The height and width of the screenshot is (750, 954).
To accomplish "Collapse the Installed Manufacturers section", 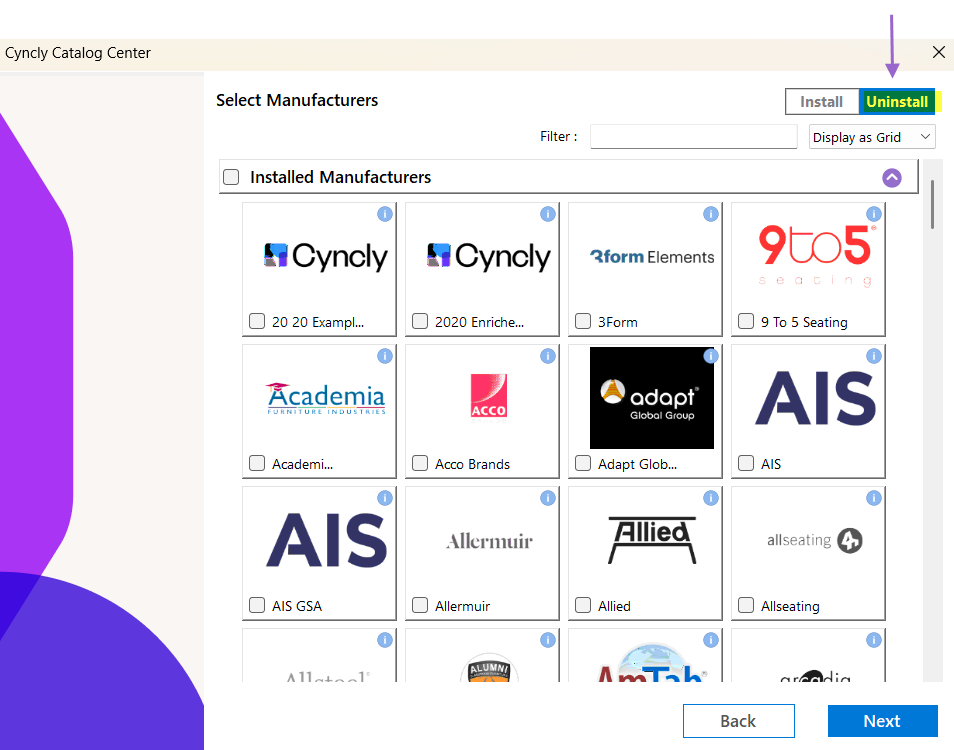I will pos(892,178).
